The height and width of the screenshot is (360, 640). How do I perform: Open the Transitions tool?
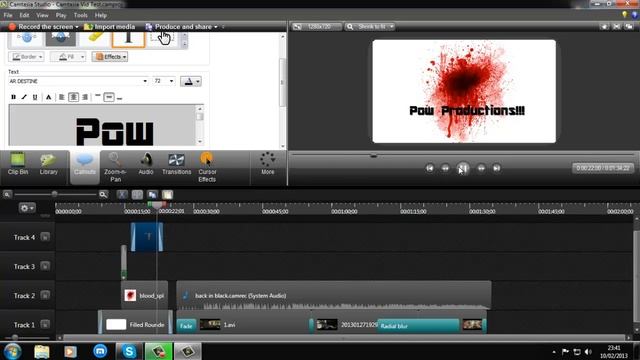[176, 164]
